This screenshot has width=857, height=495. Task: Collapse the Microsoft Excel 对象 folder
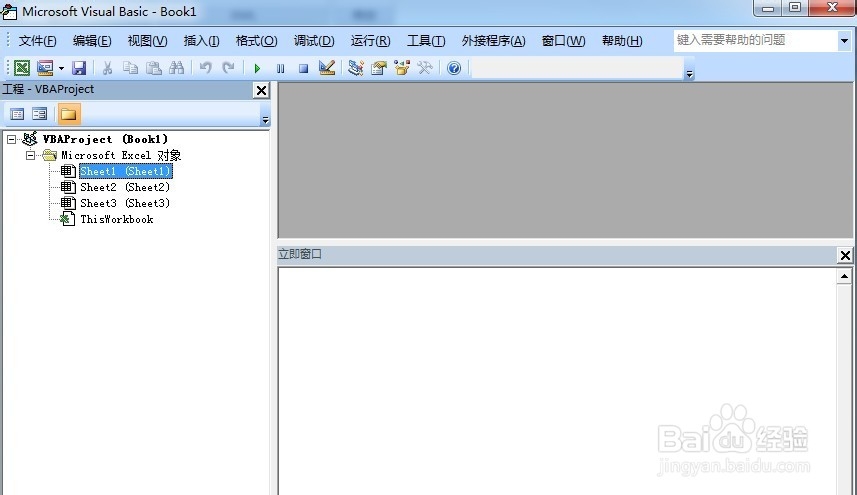(31, 155)
